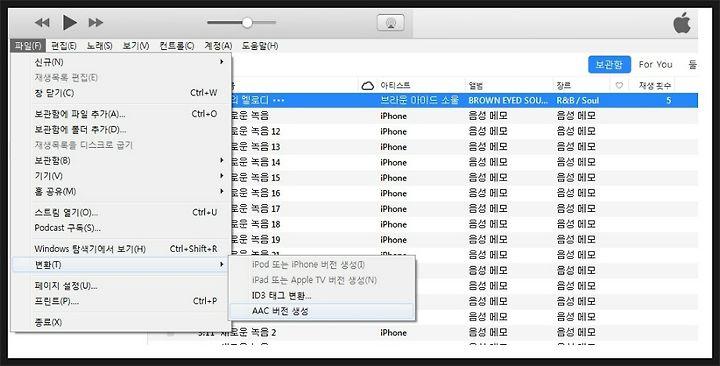Click the song options ellipsis
This screenshot has width=720, height=366.
279,100
